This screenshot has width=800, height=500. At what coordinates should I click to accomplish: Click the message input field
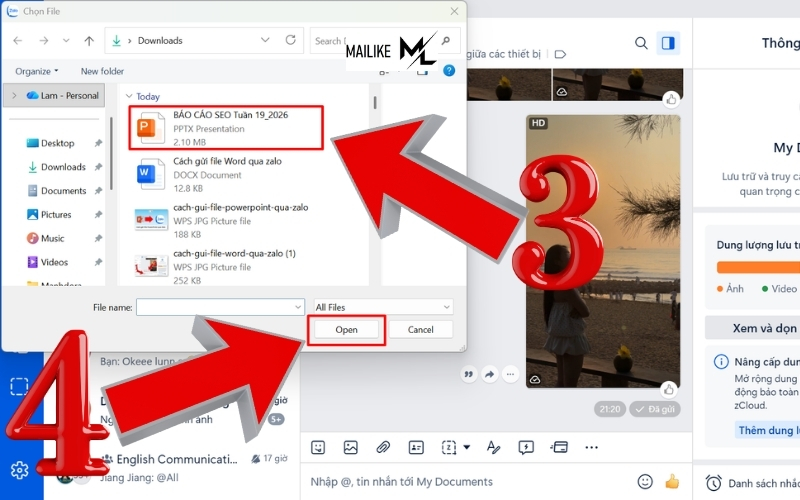(x=468, y=482)
